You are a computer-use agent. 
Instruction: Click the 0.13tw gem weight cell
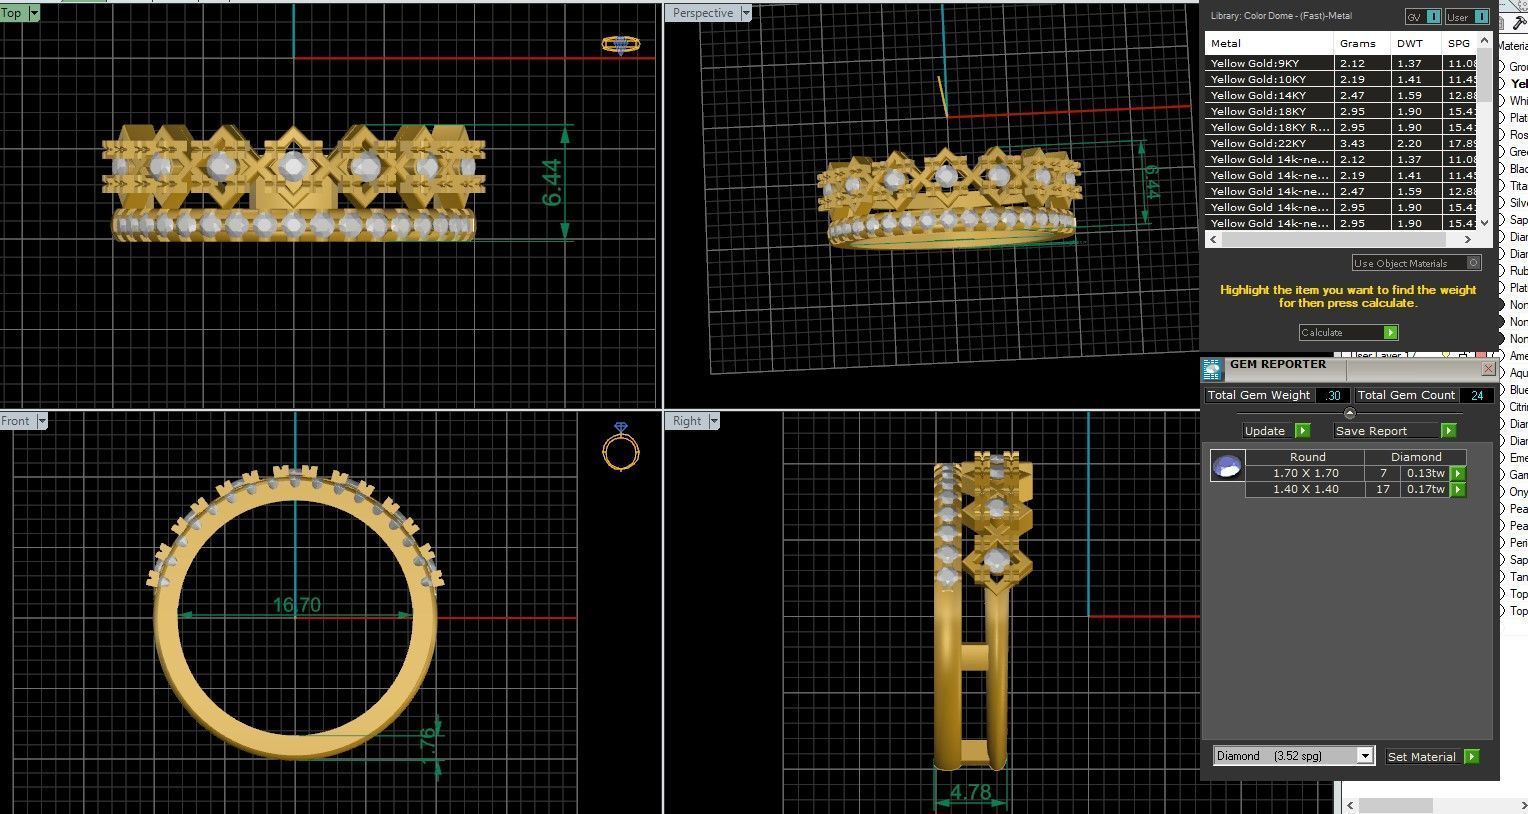coord(1425,473)
